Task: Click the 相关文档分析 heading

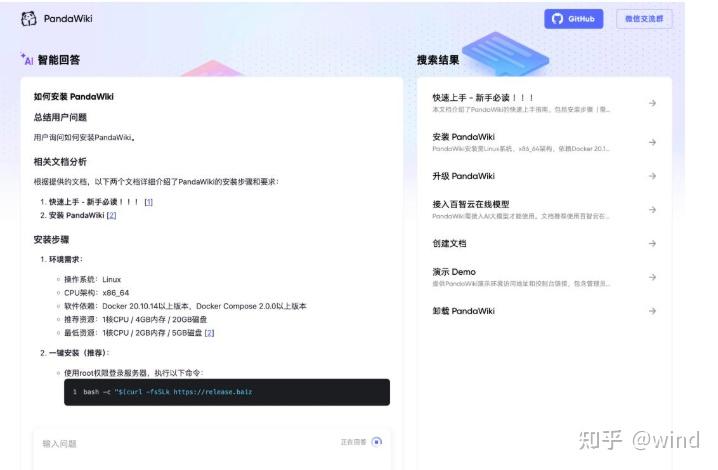Action: [x=60, y=162]
